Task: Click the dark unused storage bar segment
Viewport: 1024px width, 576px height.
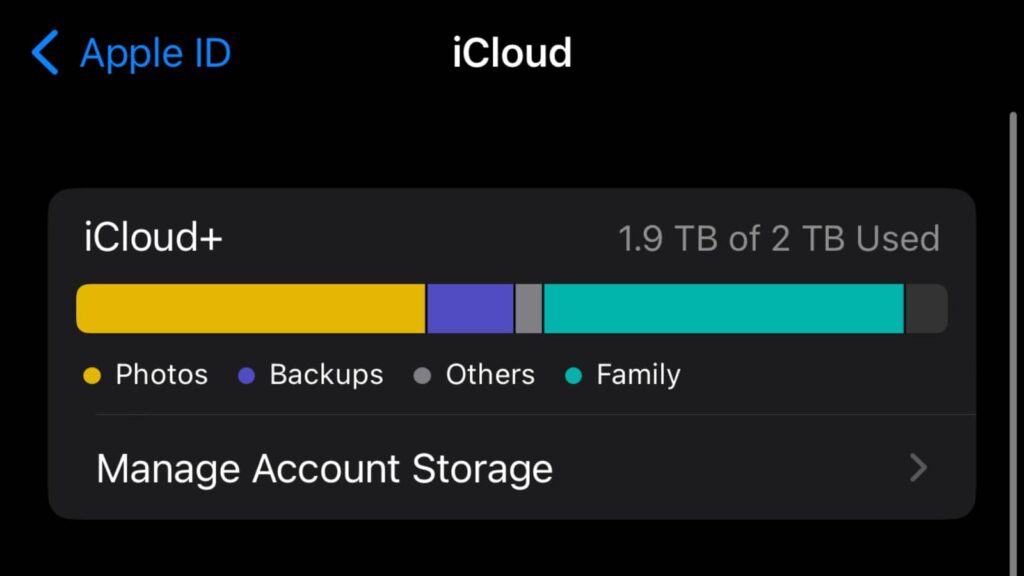Action: click(x=926, y=308)
